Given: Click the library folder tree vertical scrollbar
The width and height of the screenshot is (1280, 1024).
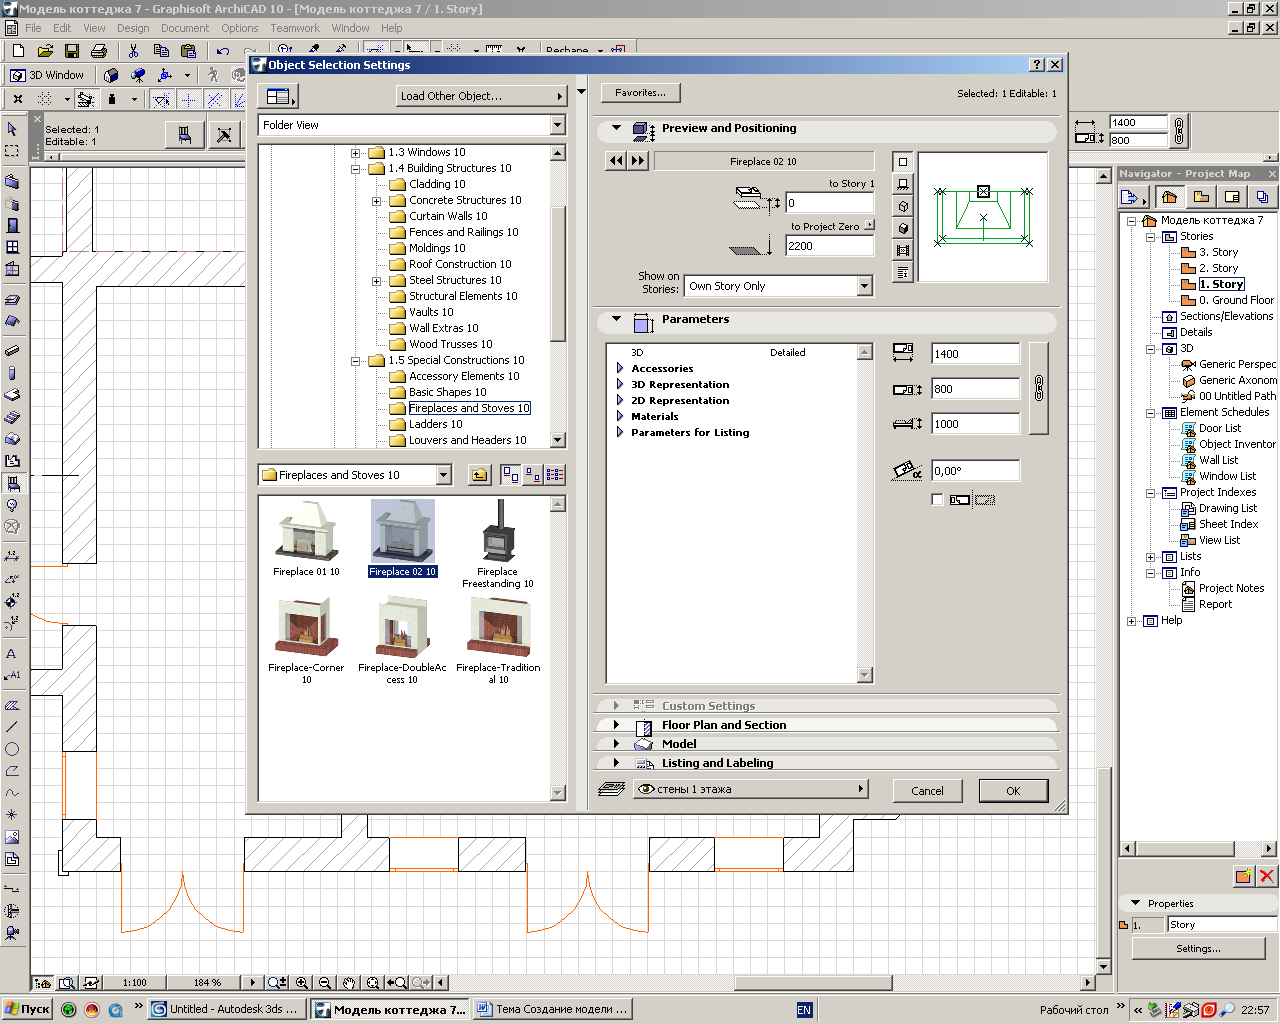Looking at the screenshot, I should [558, 297].
